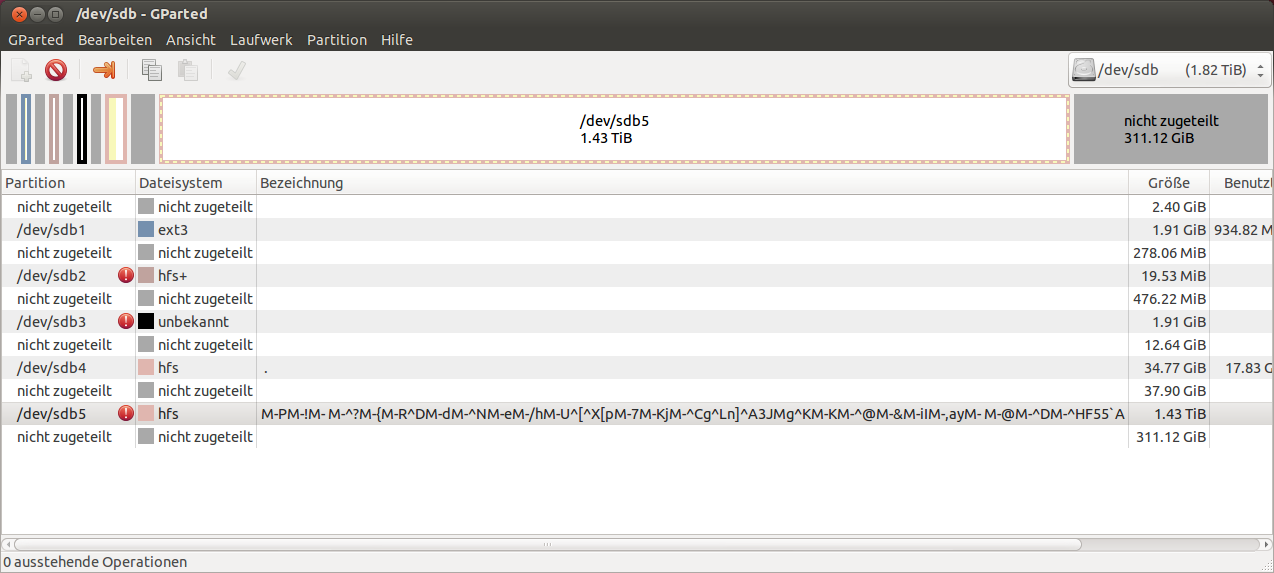Click the Copy partition toolbar icon
The image size is (1274, 573).
coord(152,70)
